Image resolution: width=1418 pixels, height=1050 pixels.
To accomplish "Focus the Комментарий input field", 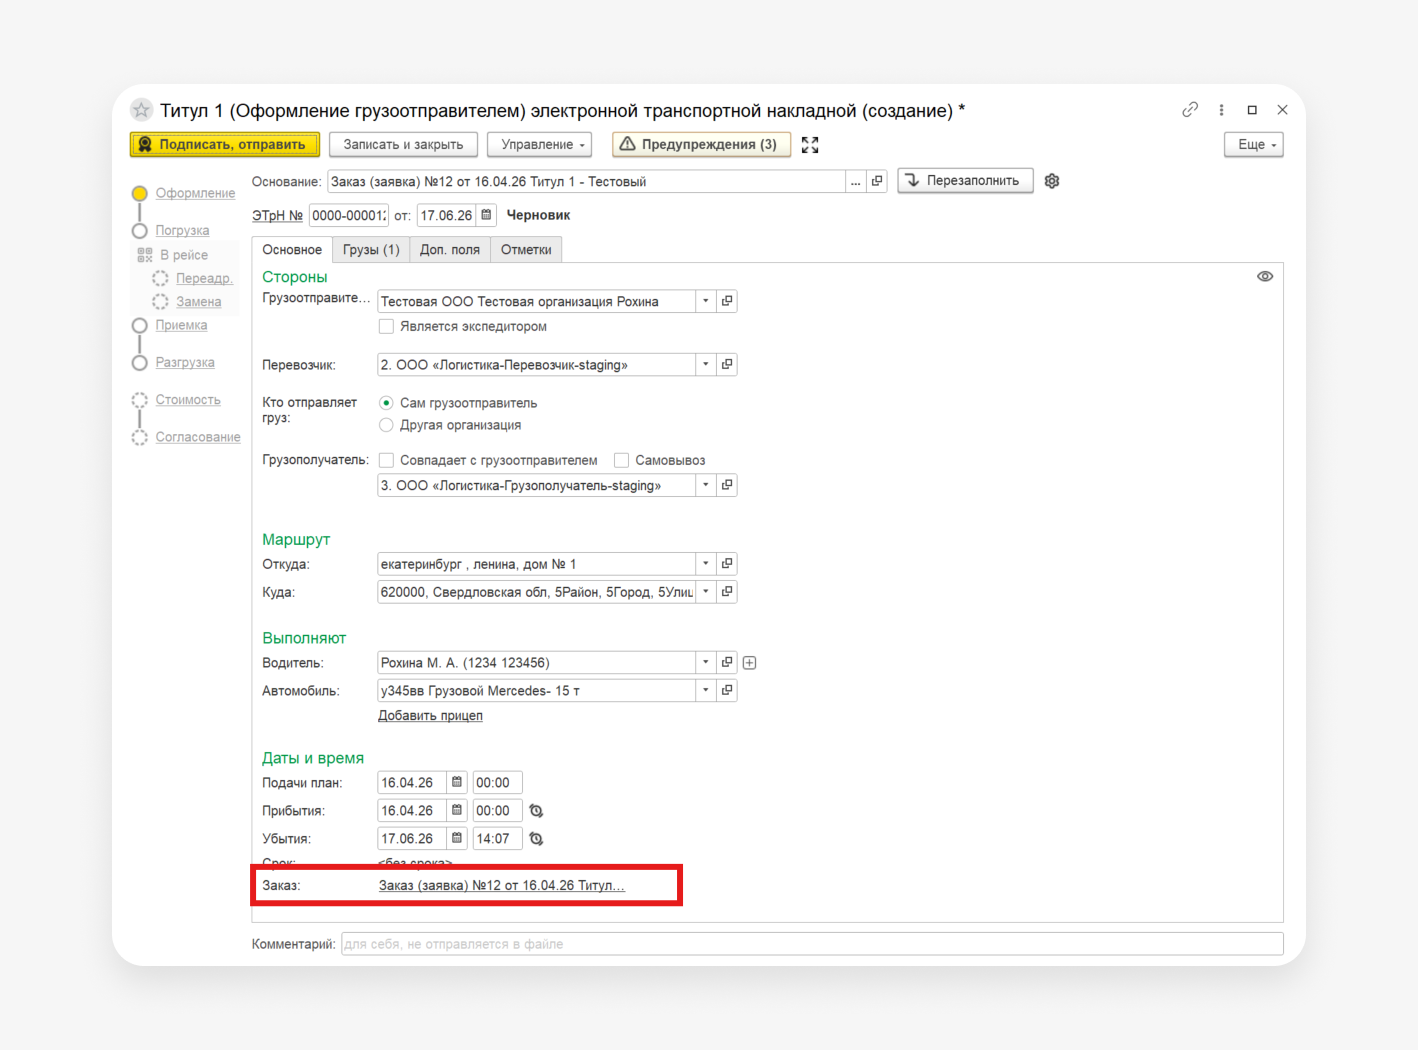I will pyautogui.click(x=812, y=944).
